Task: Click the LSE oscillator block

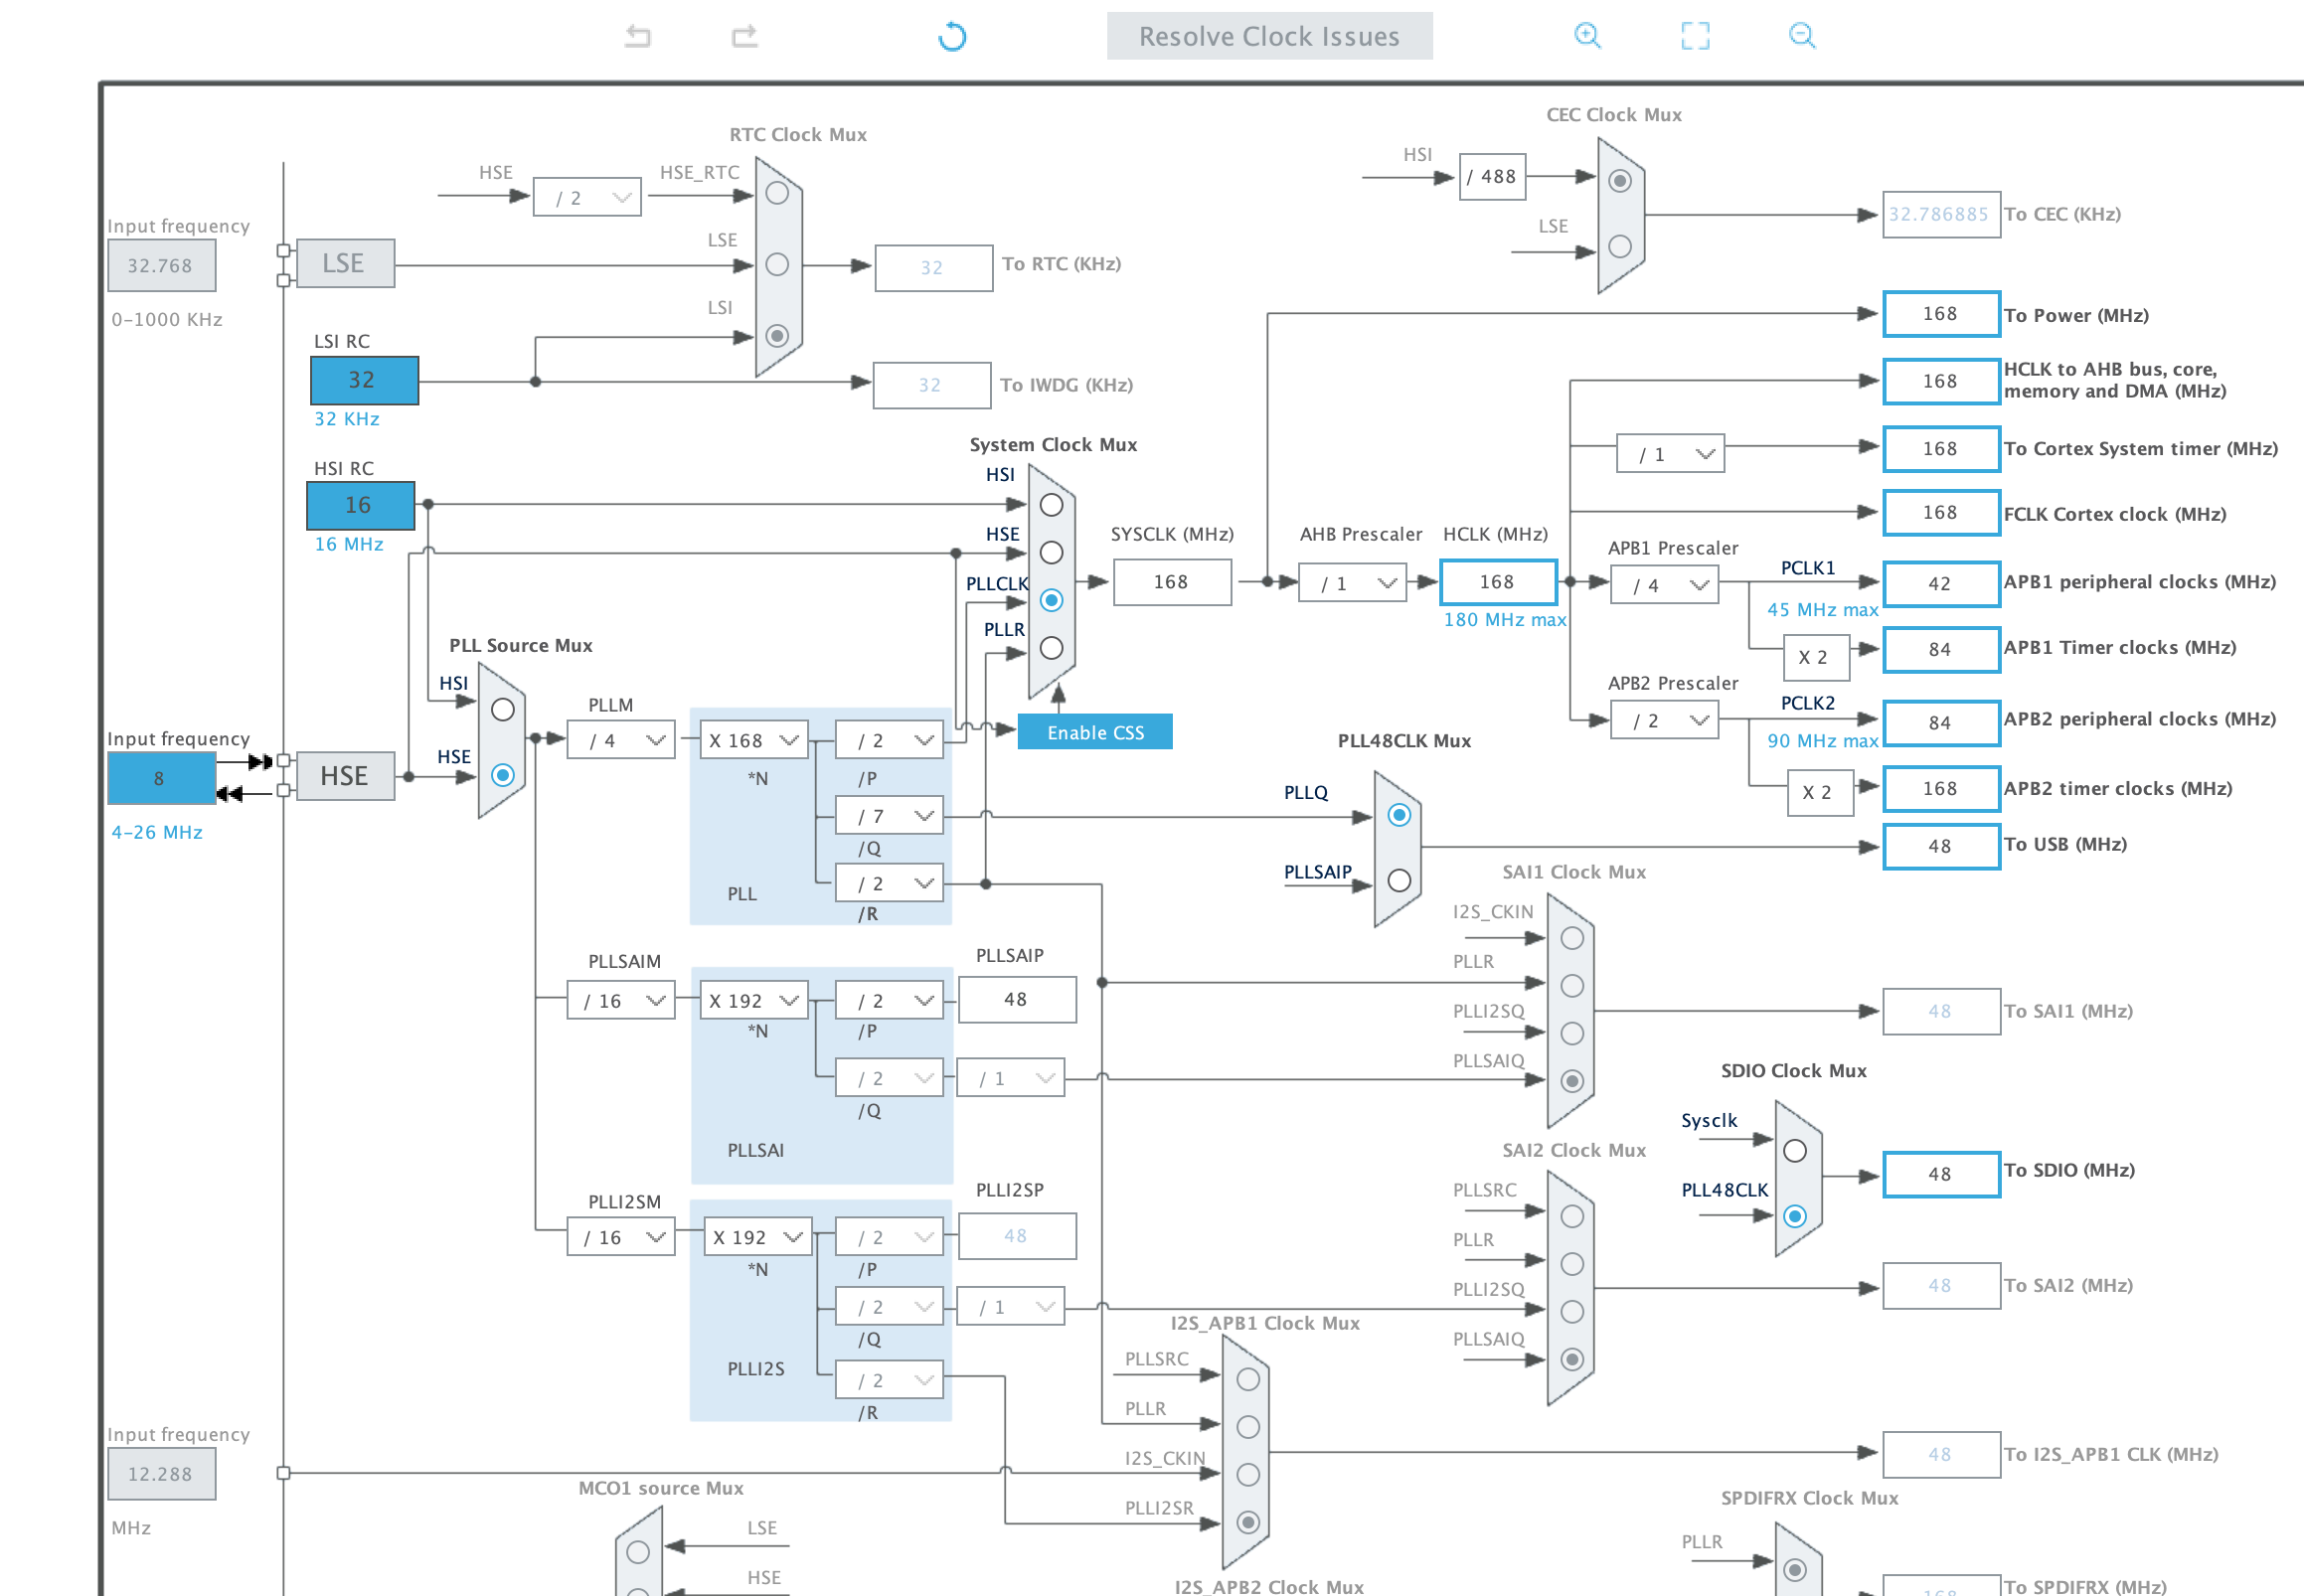Action: point(345,264)
